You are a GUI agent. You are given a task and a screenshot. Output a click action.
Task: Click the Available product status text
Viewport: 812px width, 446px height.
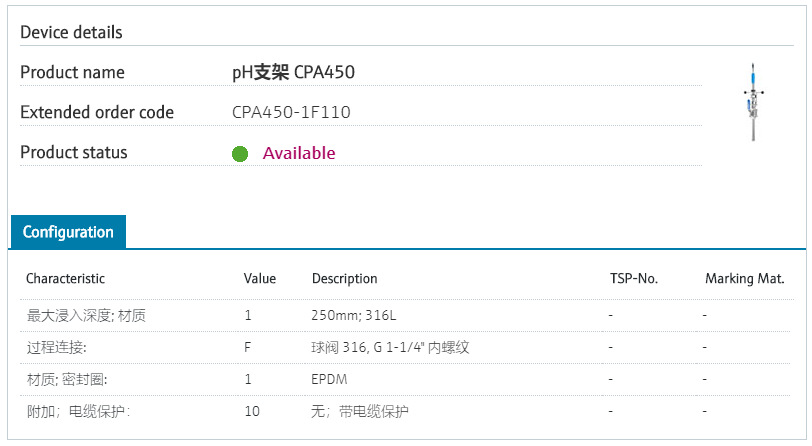tap(299, 153)
